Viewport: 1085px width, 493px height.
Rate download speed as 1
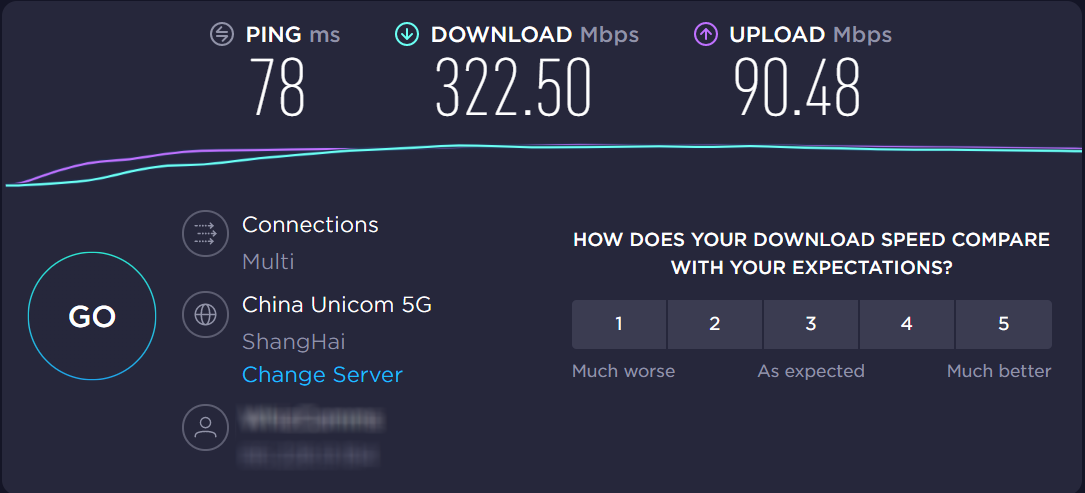tap(619, 324)
